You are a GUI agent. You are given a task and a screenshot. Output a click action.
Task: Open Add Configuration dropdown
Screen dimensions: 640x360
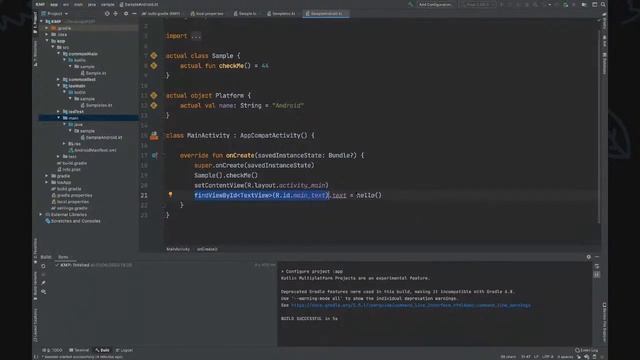tap(436, 4)
